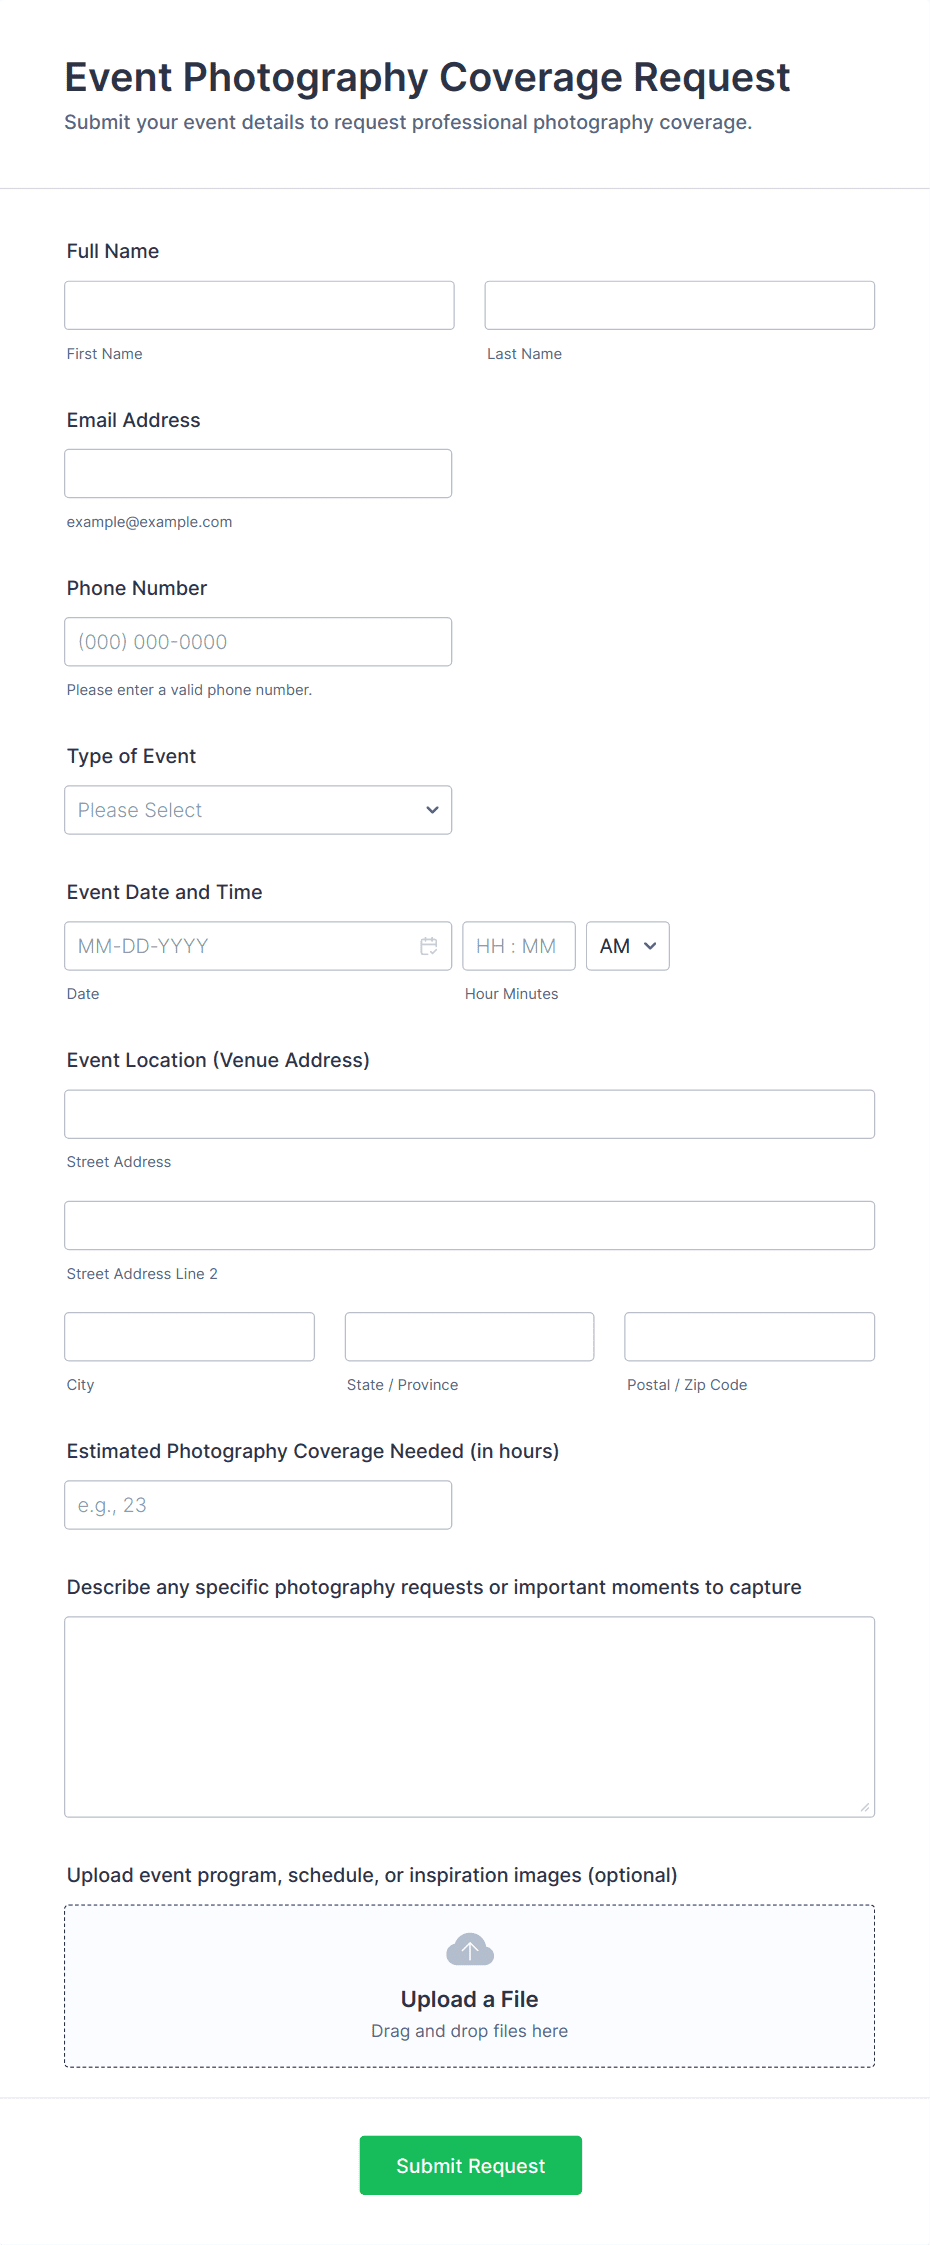The width and height of the screenshot is (930, 2245).
Task: Click the HH : MM time field
Action: tap(518, 946)
